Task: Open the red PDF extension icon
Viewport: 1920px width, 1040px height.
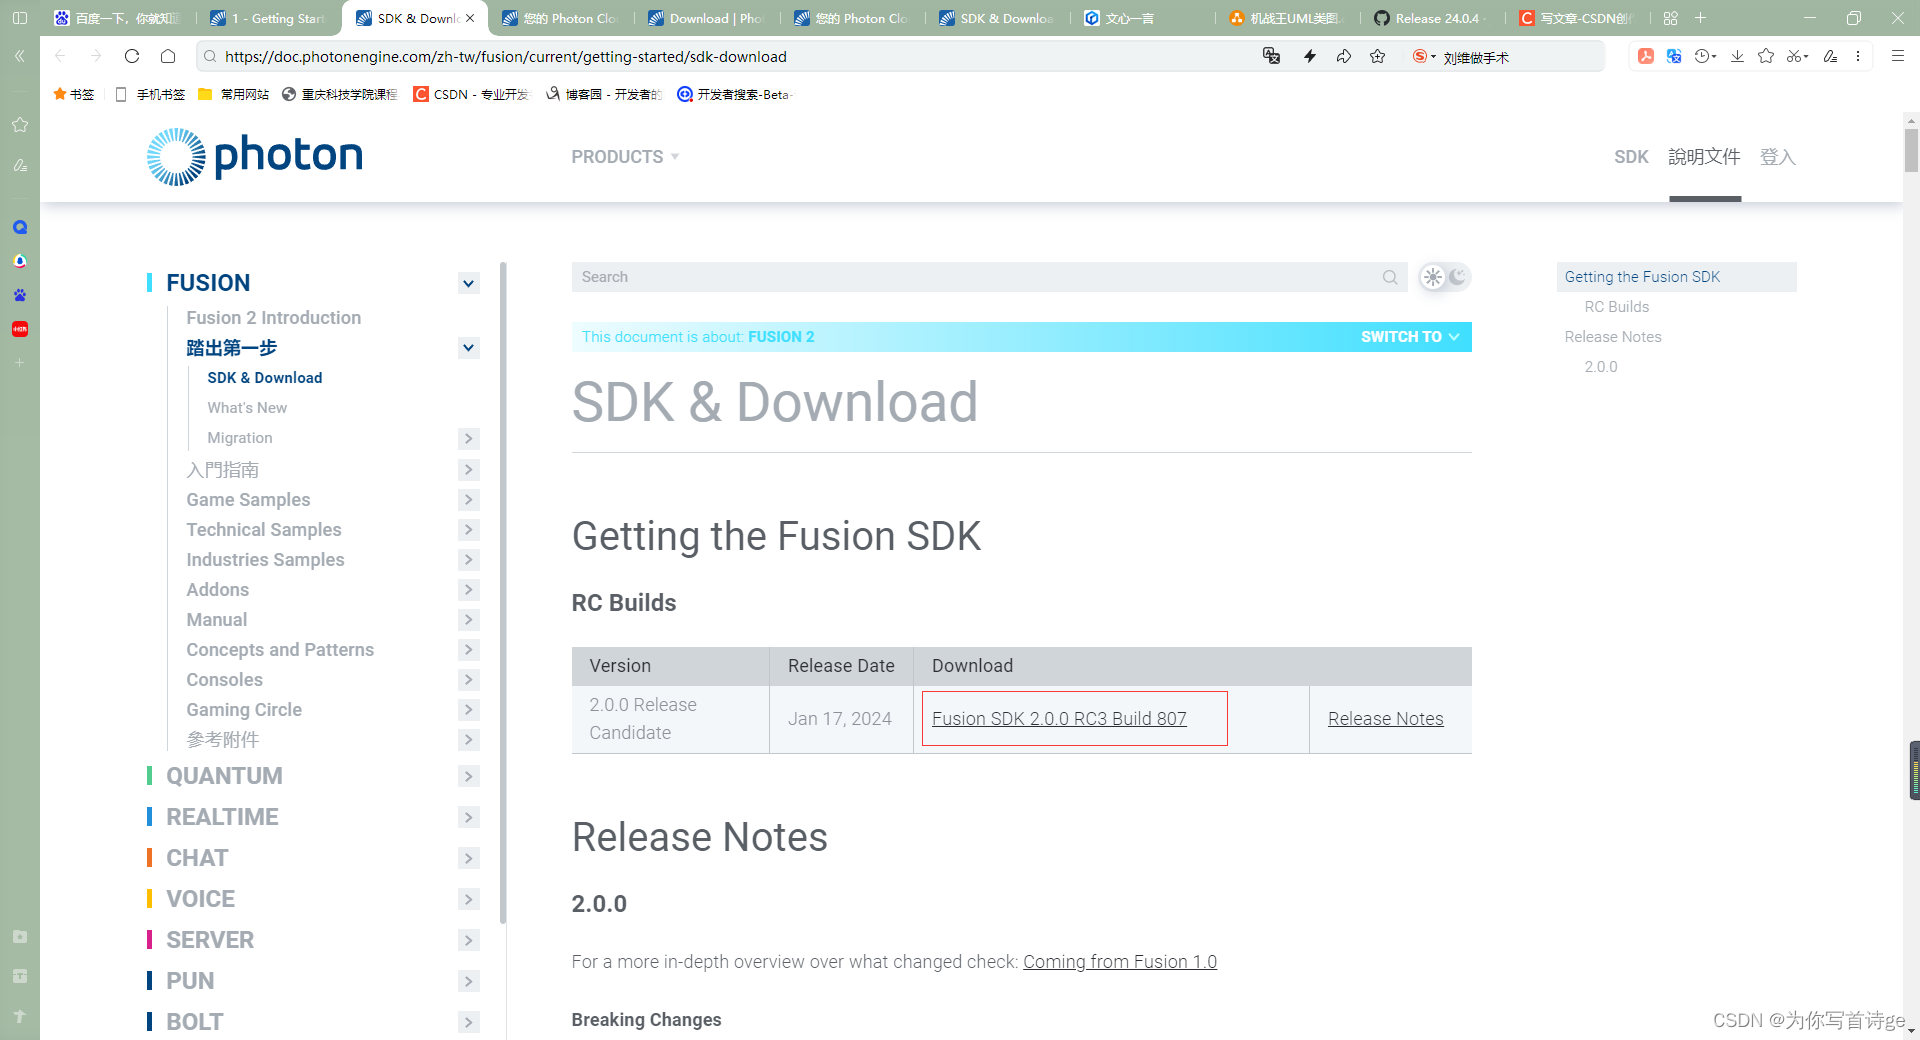Action: 1645,56
